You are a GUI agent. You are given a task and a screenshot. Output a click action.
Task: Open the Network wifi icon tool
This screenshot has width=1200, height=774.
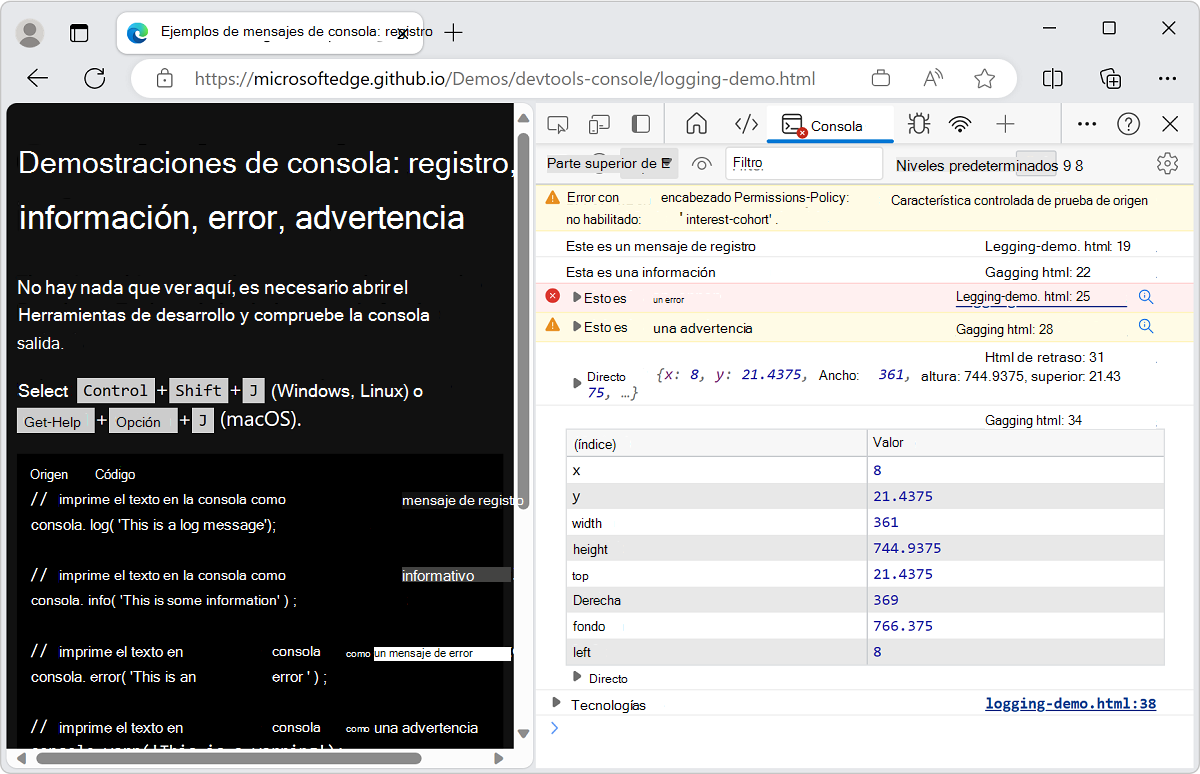tap(960, 124)
